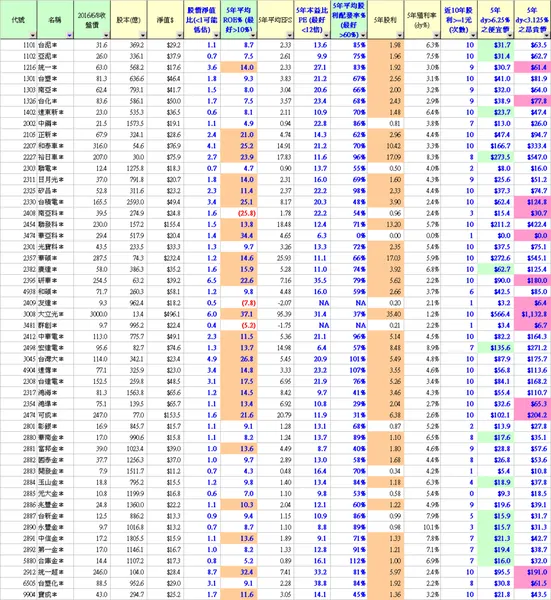Select the name cell 大立光
Viewport: 551px width, 600px height.
tap(55, 314)
